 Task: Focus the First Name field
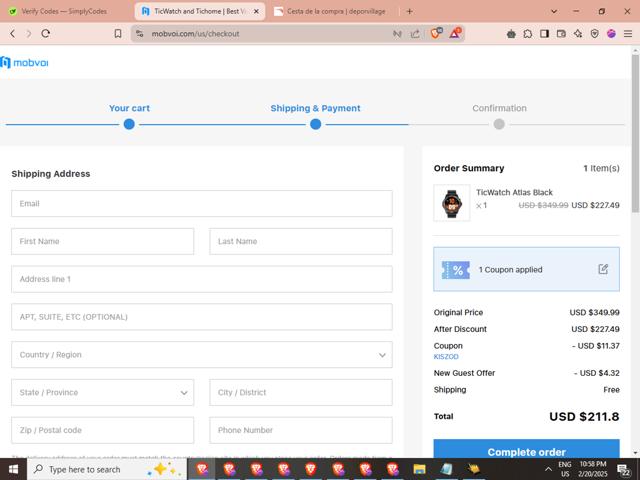pyautogui.click(x=102, y=241)
